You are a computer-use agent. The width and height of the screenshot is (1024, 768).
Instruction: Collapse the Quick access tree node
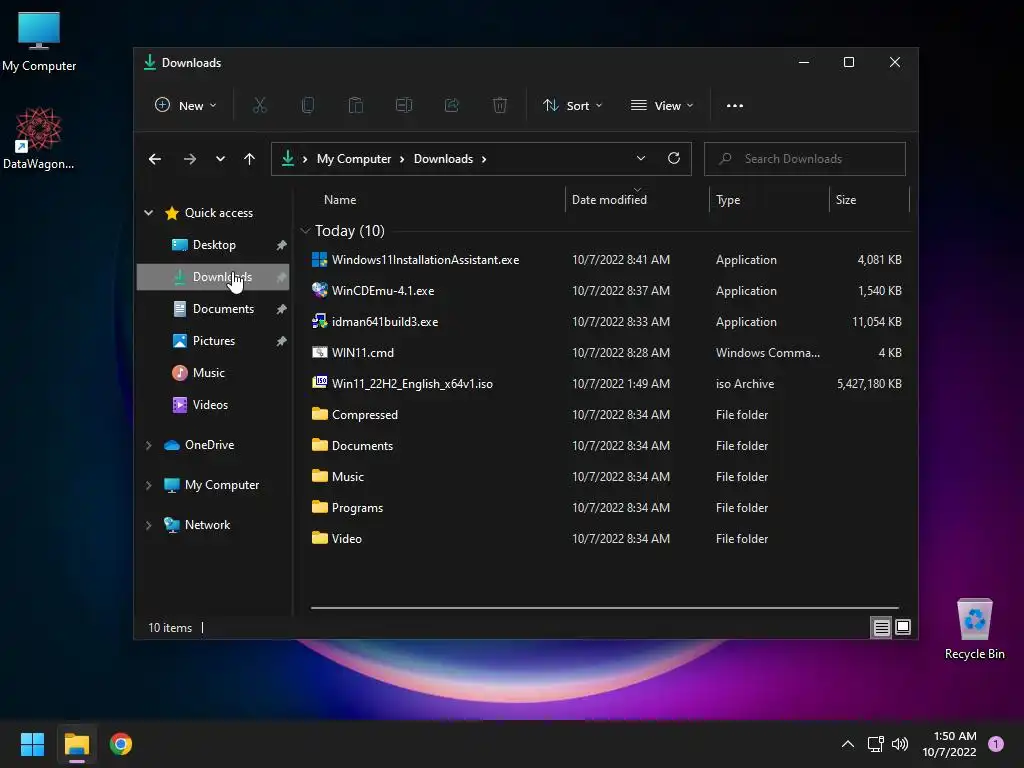click(149, 213)
